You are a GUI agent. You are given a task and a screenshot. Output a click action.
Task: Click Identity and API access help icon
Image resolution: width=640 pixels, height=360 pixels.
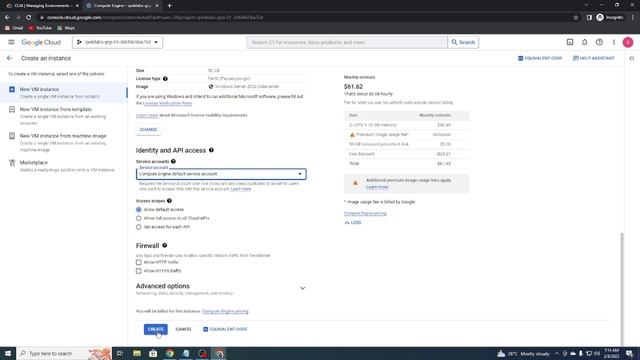(x=211, y=150)
